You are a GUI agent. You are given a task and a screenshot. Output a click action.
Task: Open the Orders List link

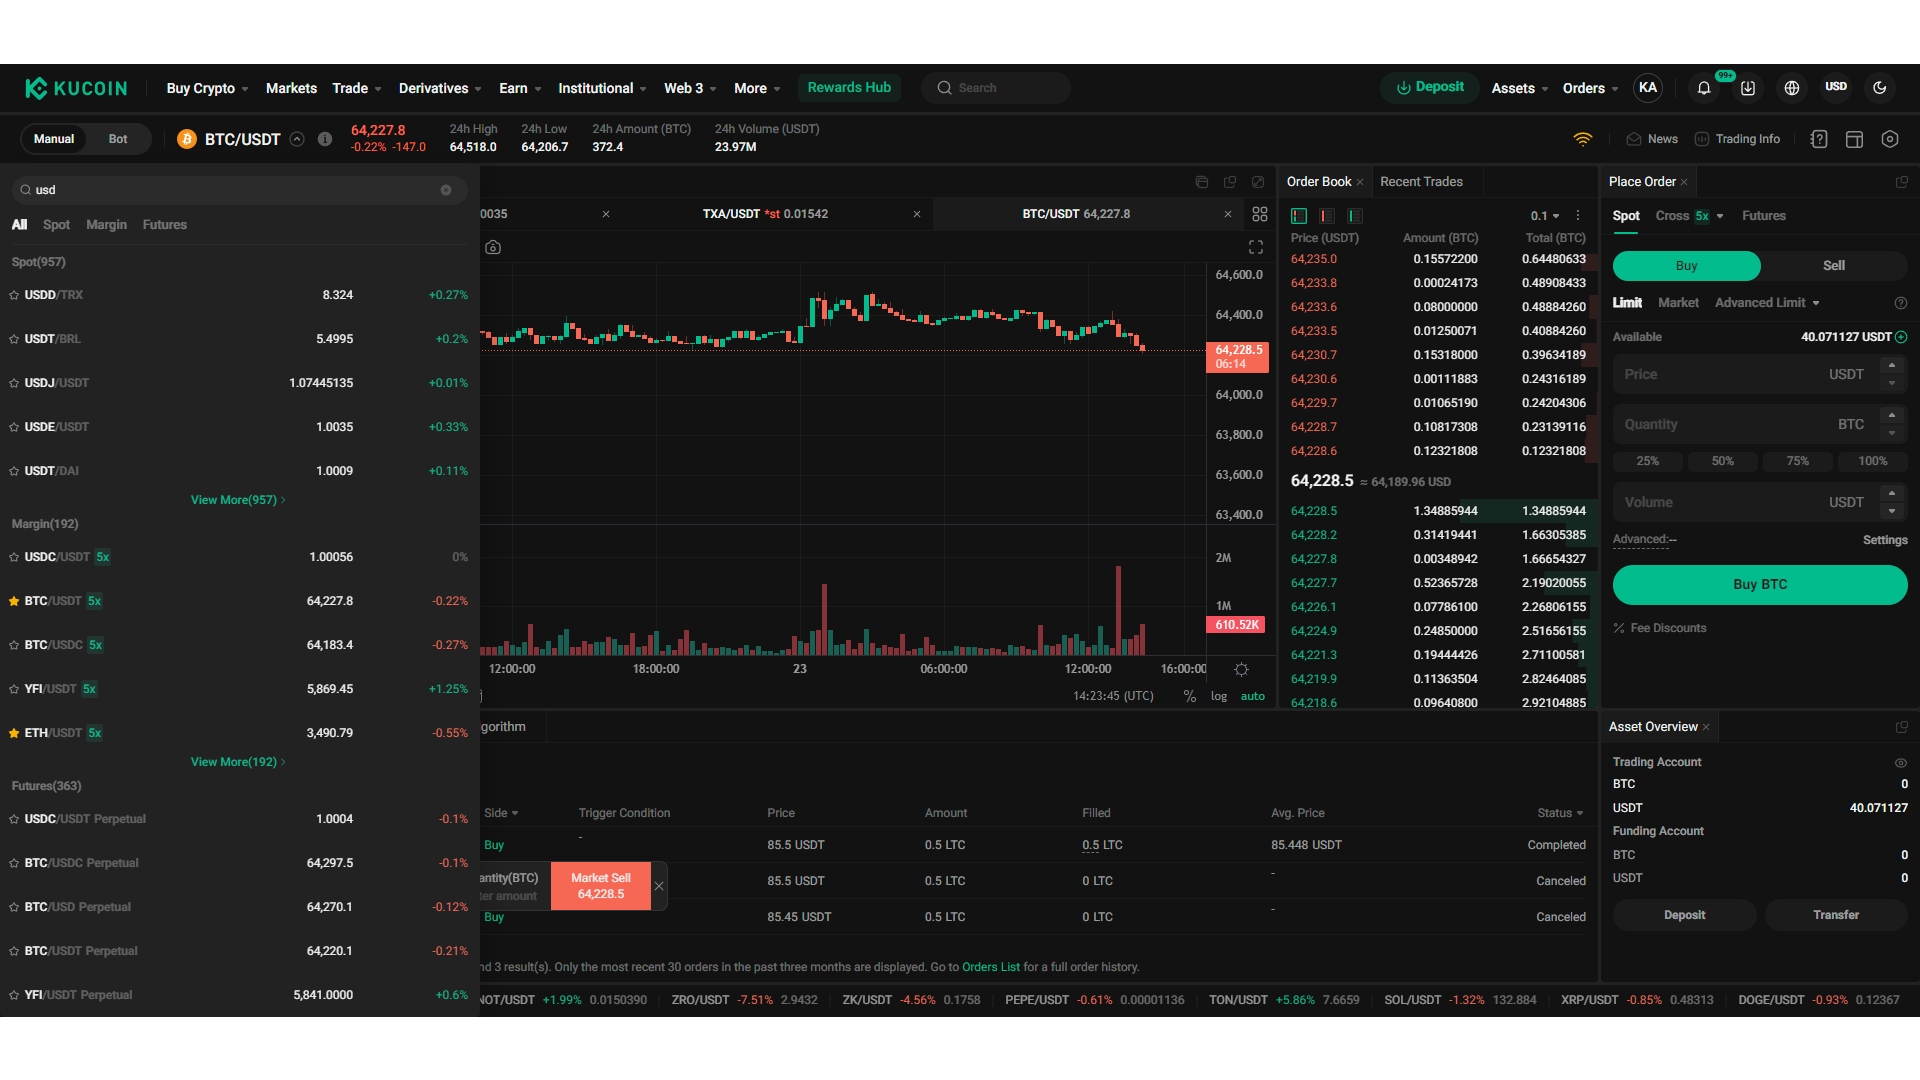click(x=991, y=967)
